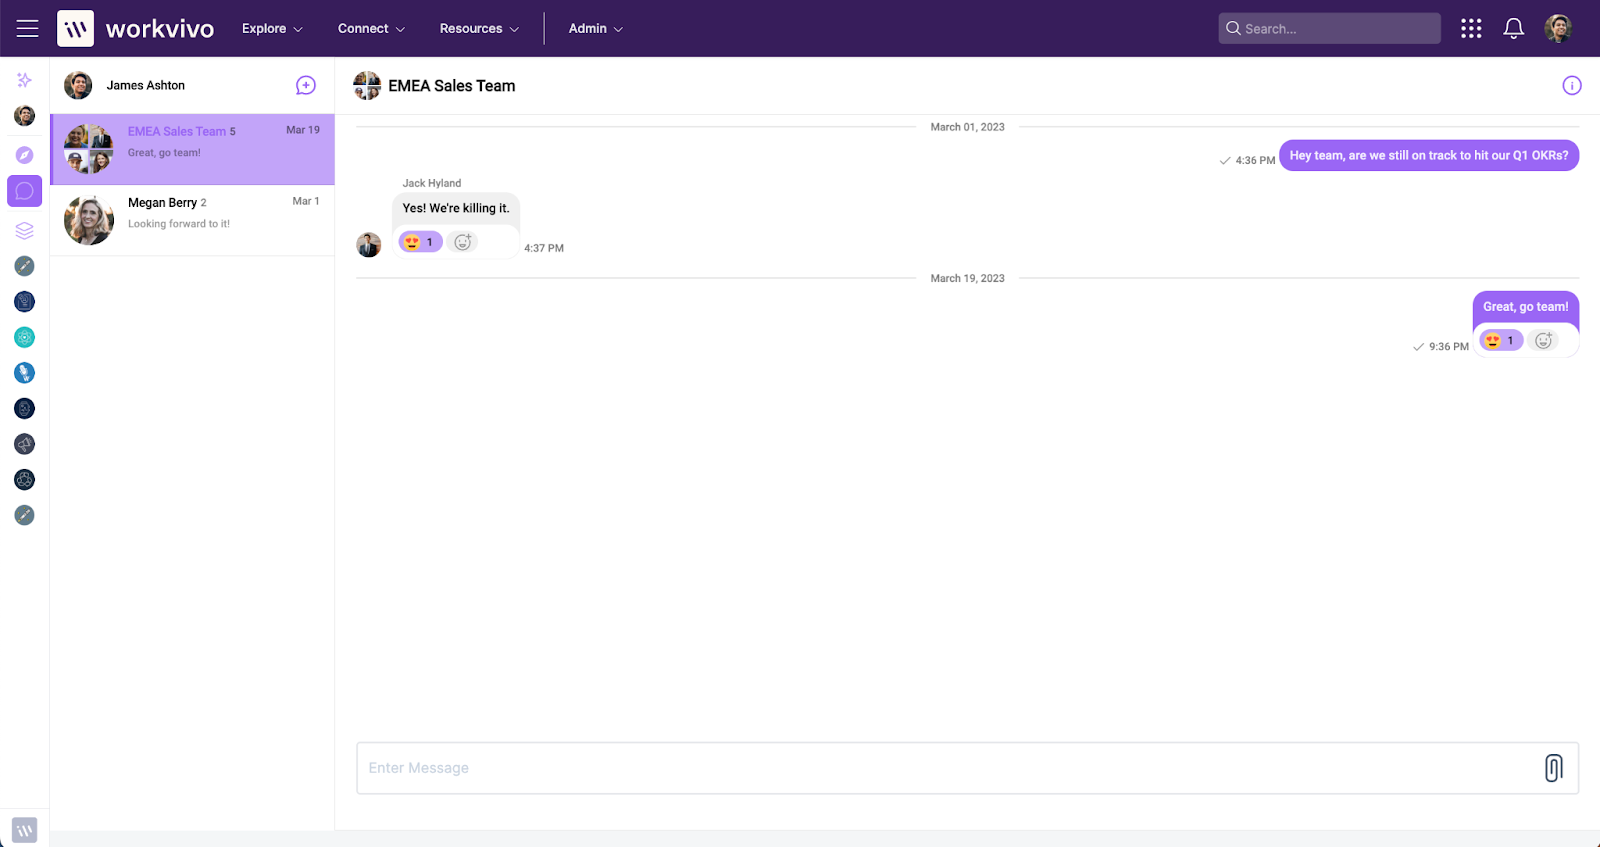Click the EMEA Sales Team header group avatar
This screenshot has width=1600, height=847.
(367, 86)
